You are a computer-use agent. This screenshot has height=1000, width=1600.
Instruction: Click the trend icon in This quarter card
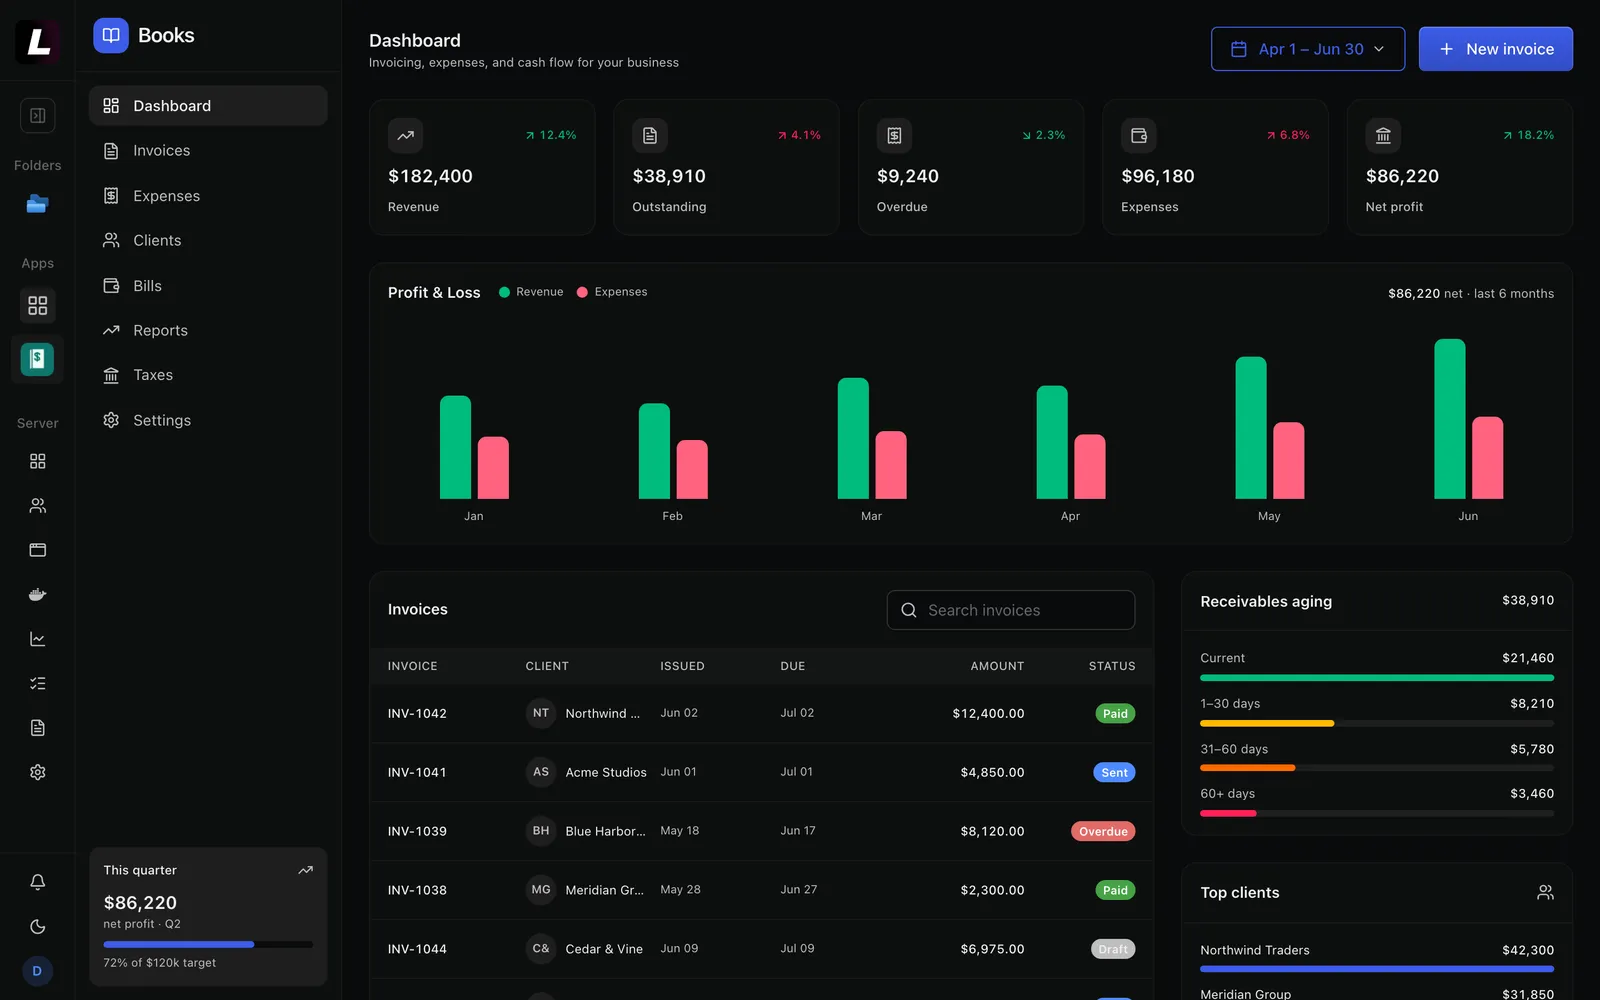click(x=305, y=870)
